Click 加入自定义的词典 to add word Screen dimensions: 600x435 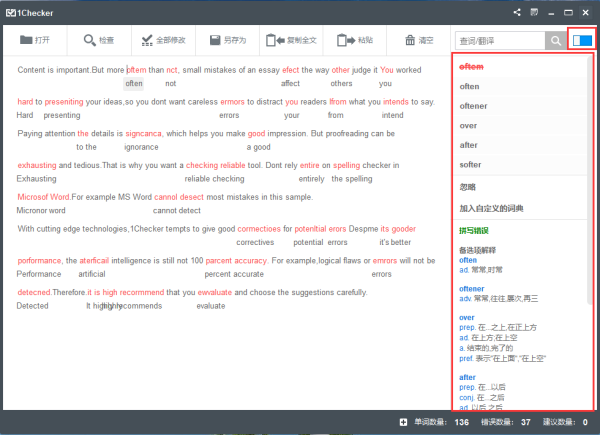(490, 209)
